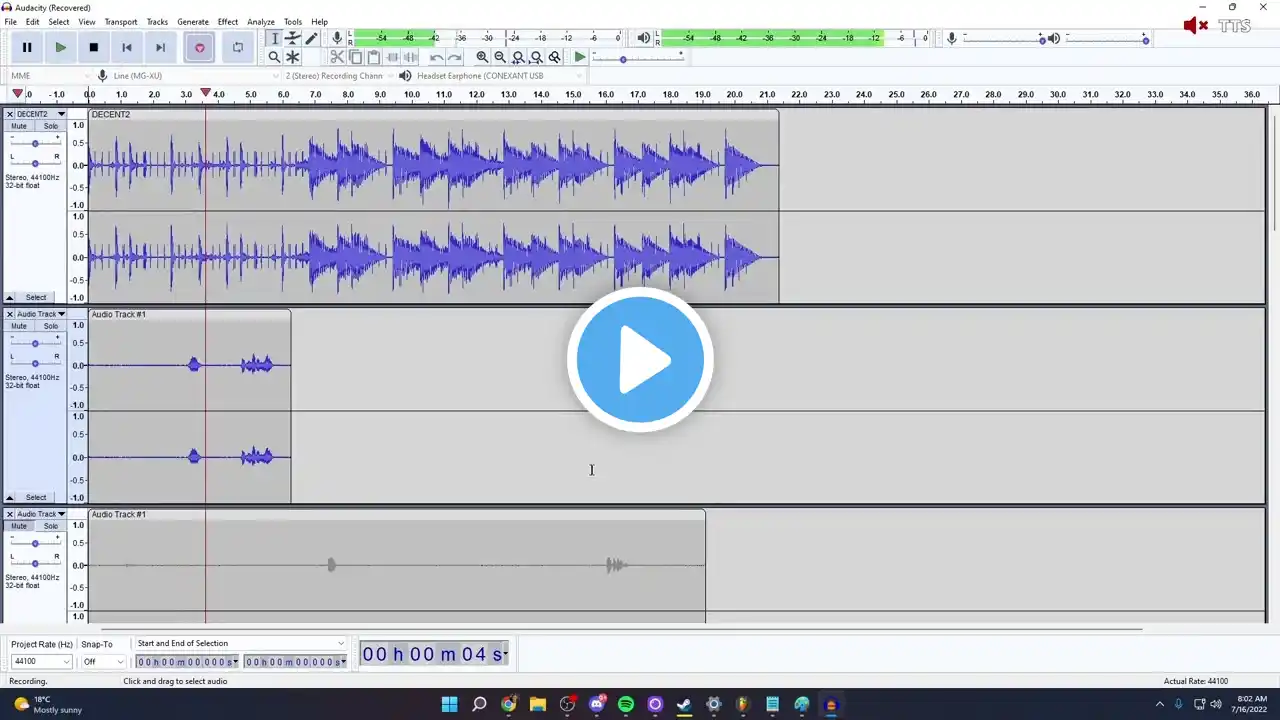The width and height of the screenshot is (1280, 720).
Task: Open the Line (MG-XU) recording device dropdown
Action: (195, 76)
